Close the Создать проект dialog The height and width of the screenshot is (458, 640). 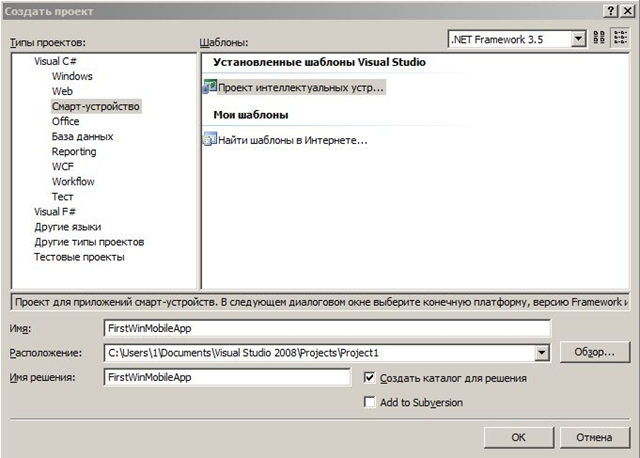pyautogui.click(x=627, y=11)
